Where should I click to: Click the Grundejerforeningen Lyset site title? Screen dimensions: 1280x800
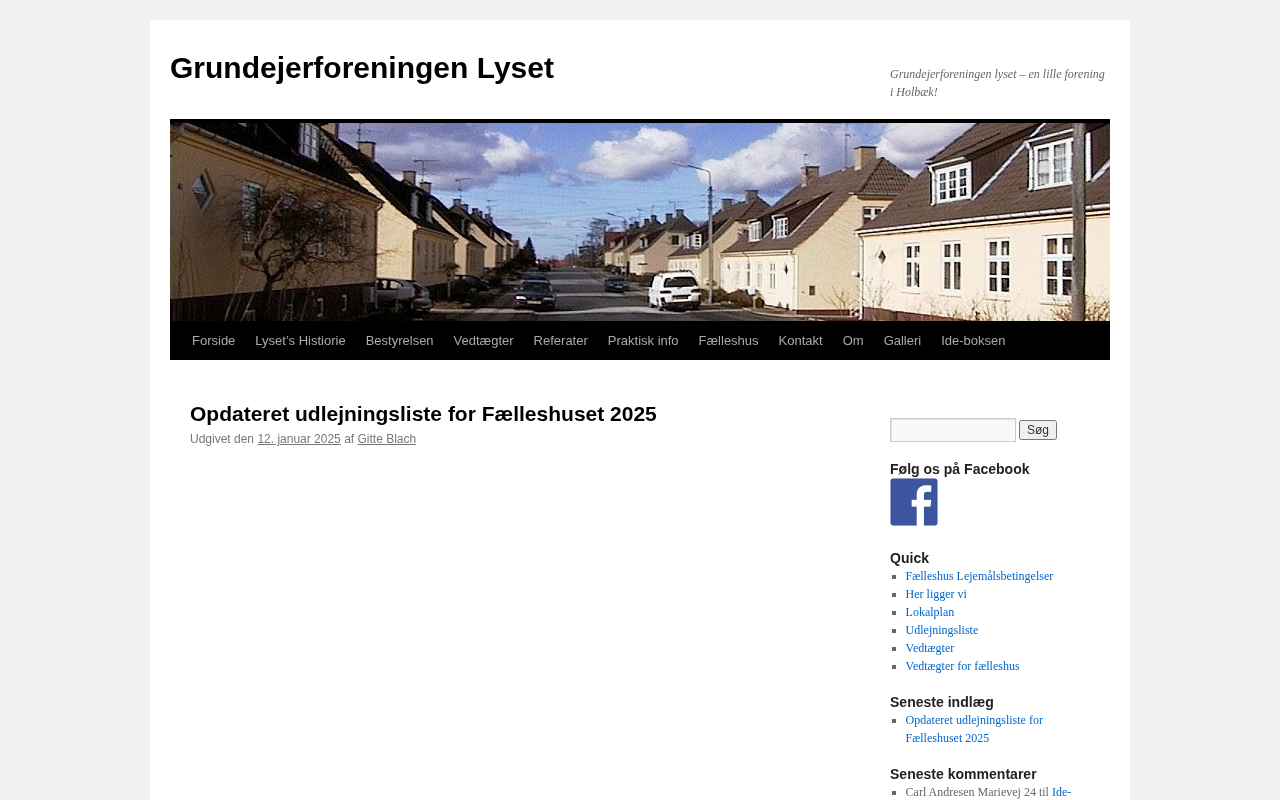point(362,68)
